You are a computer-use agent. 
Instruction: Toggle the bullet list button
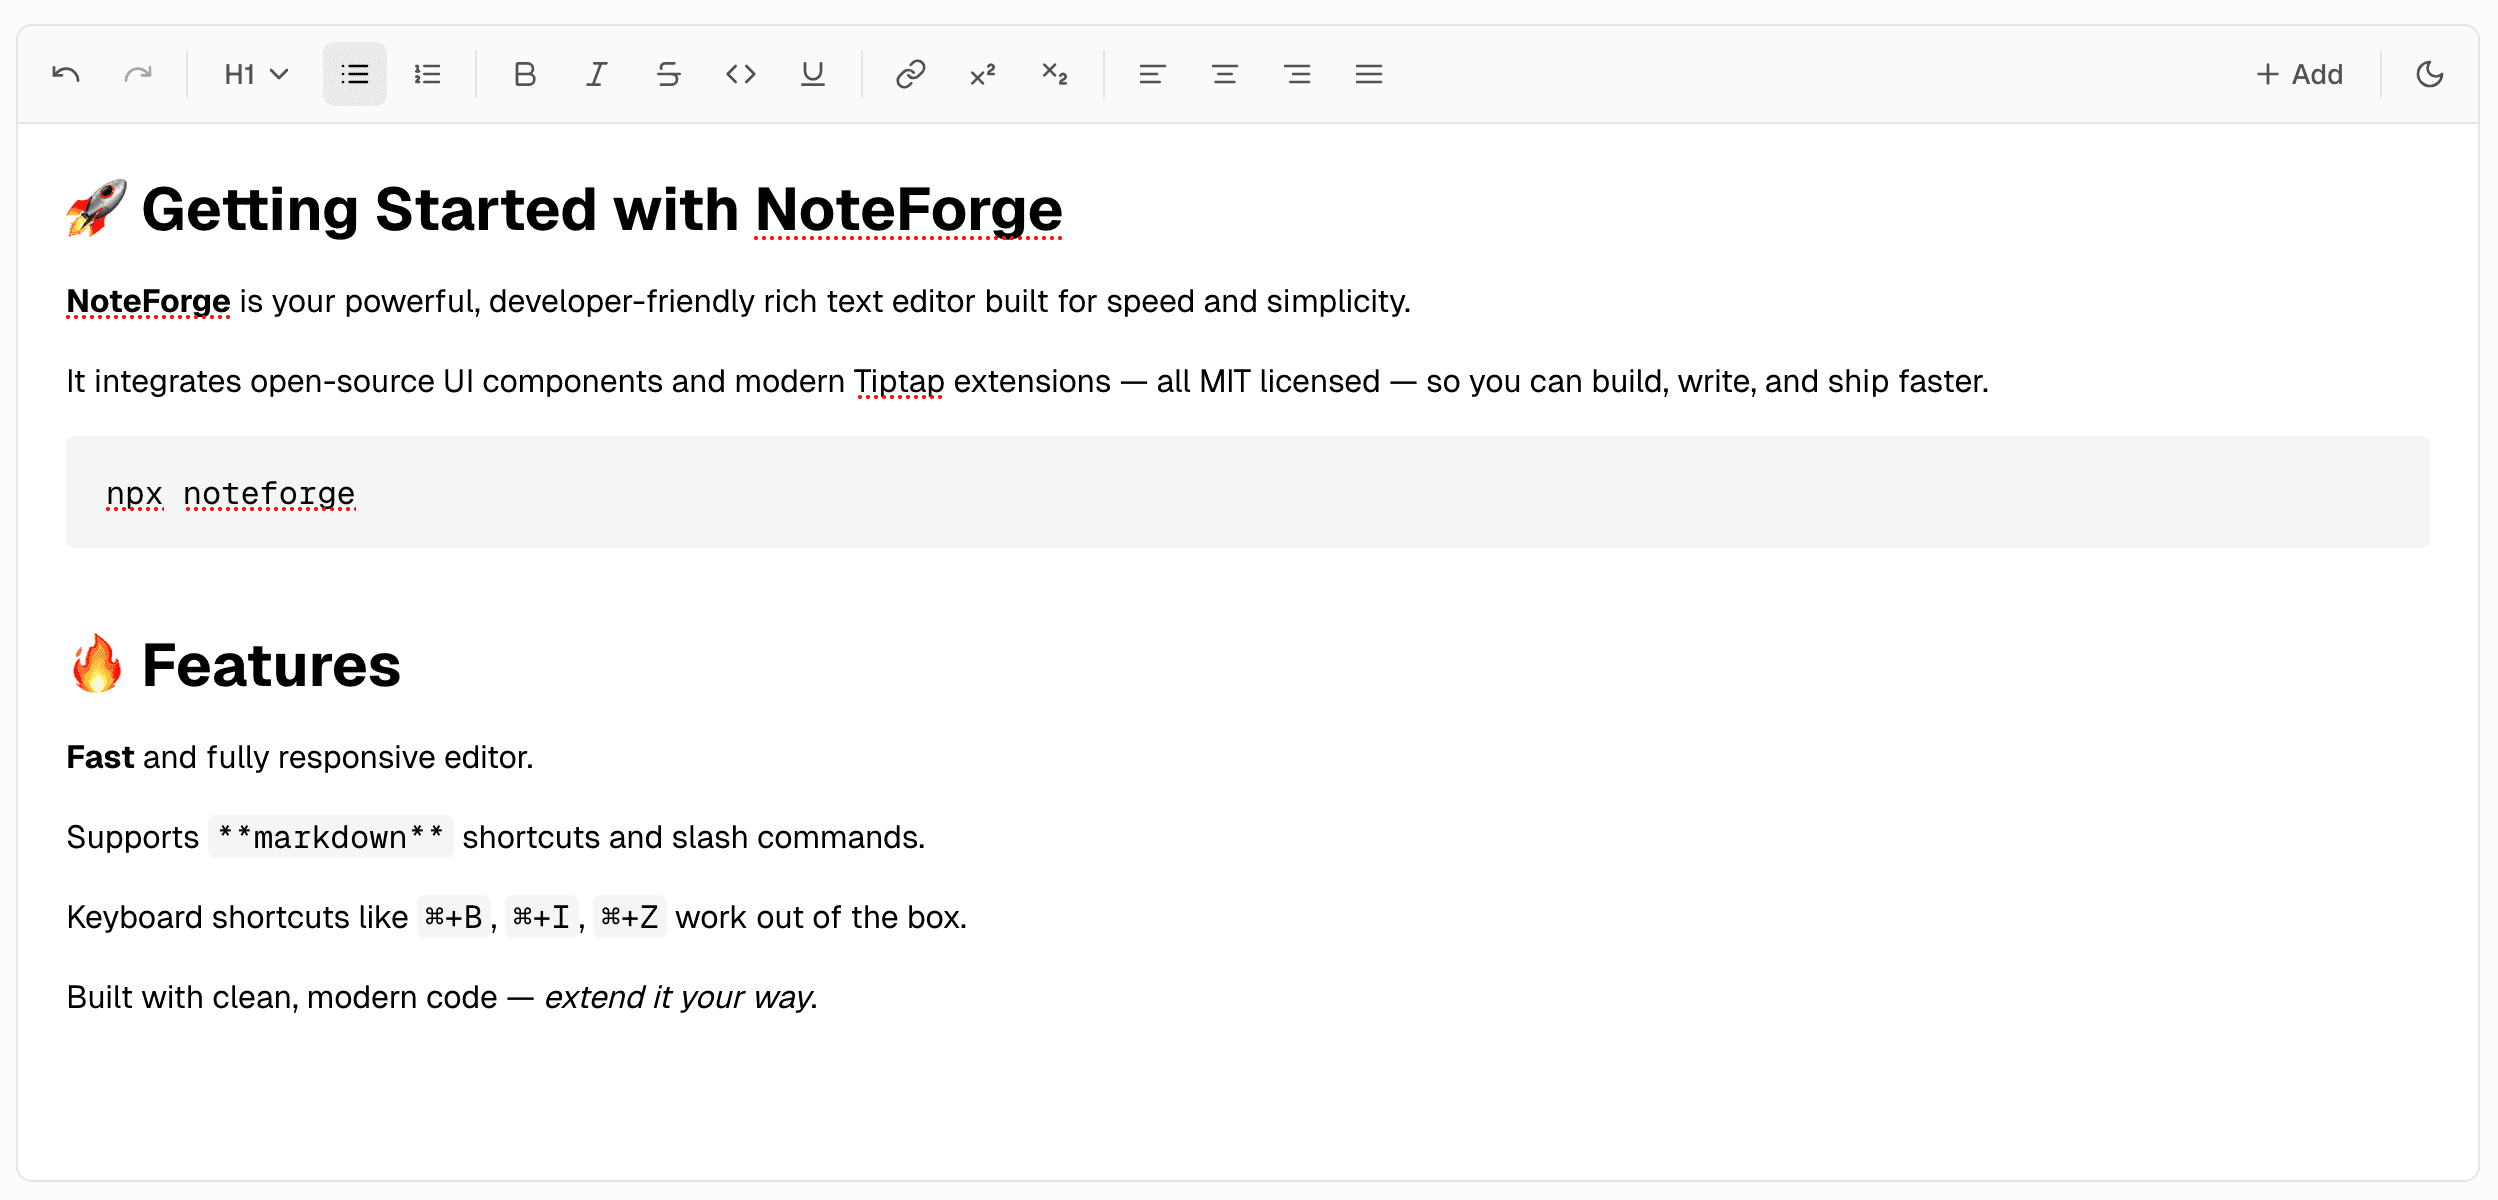coord(354,74)
